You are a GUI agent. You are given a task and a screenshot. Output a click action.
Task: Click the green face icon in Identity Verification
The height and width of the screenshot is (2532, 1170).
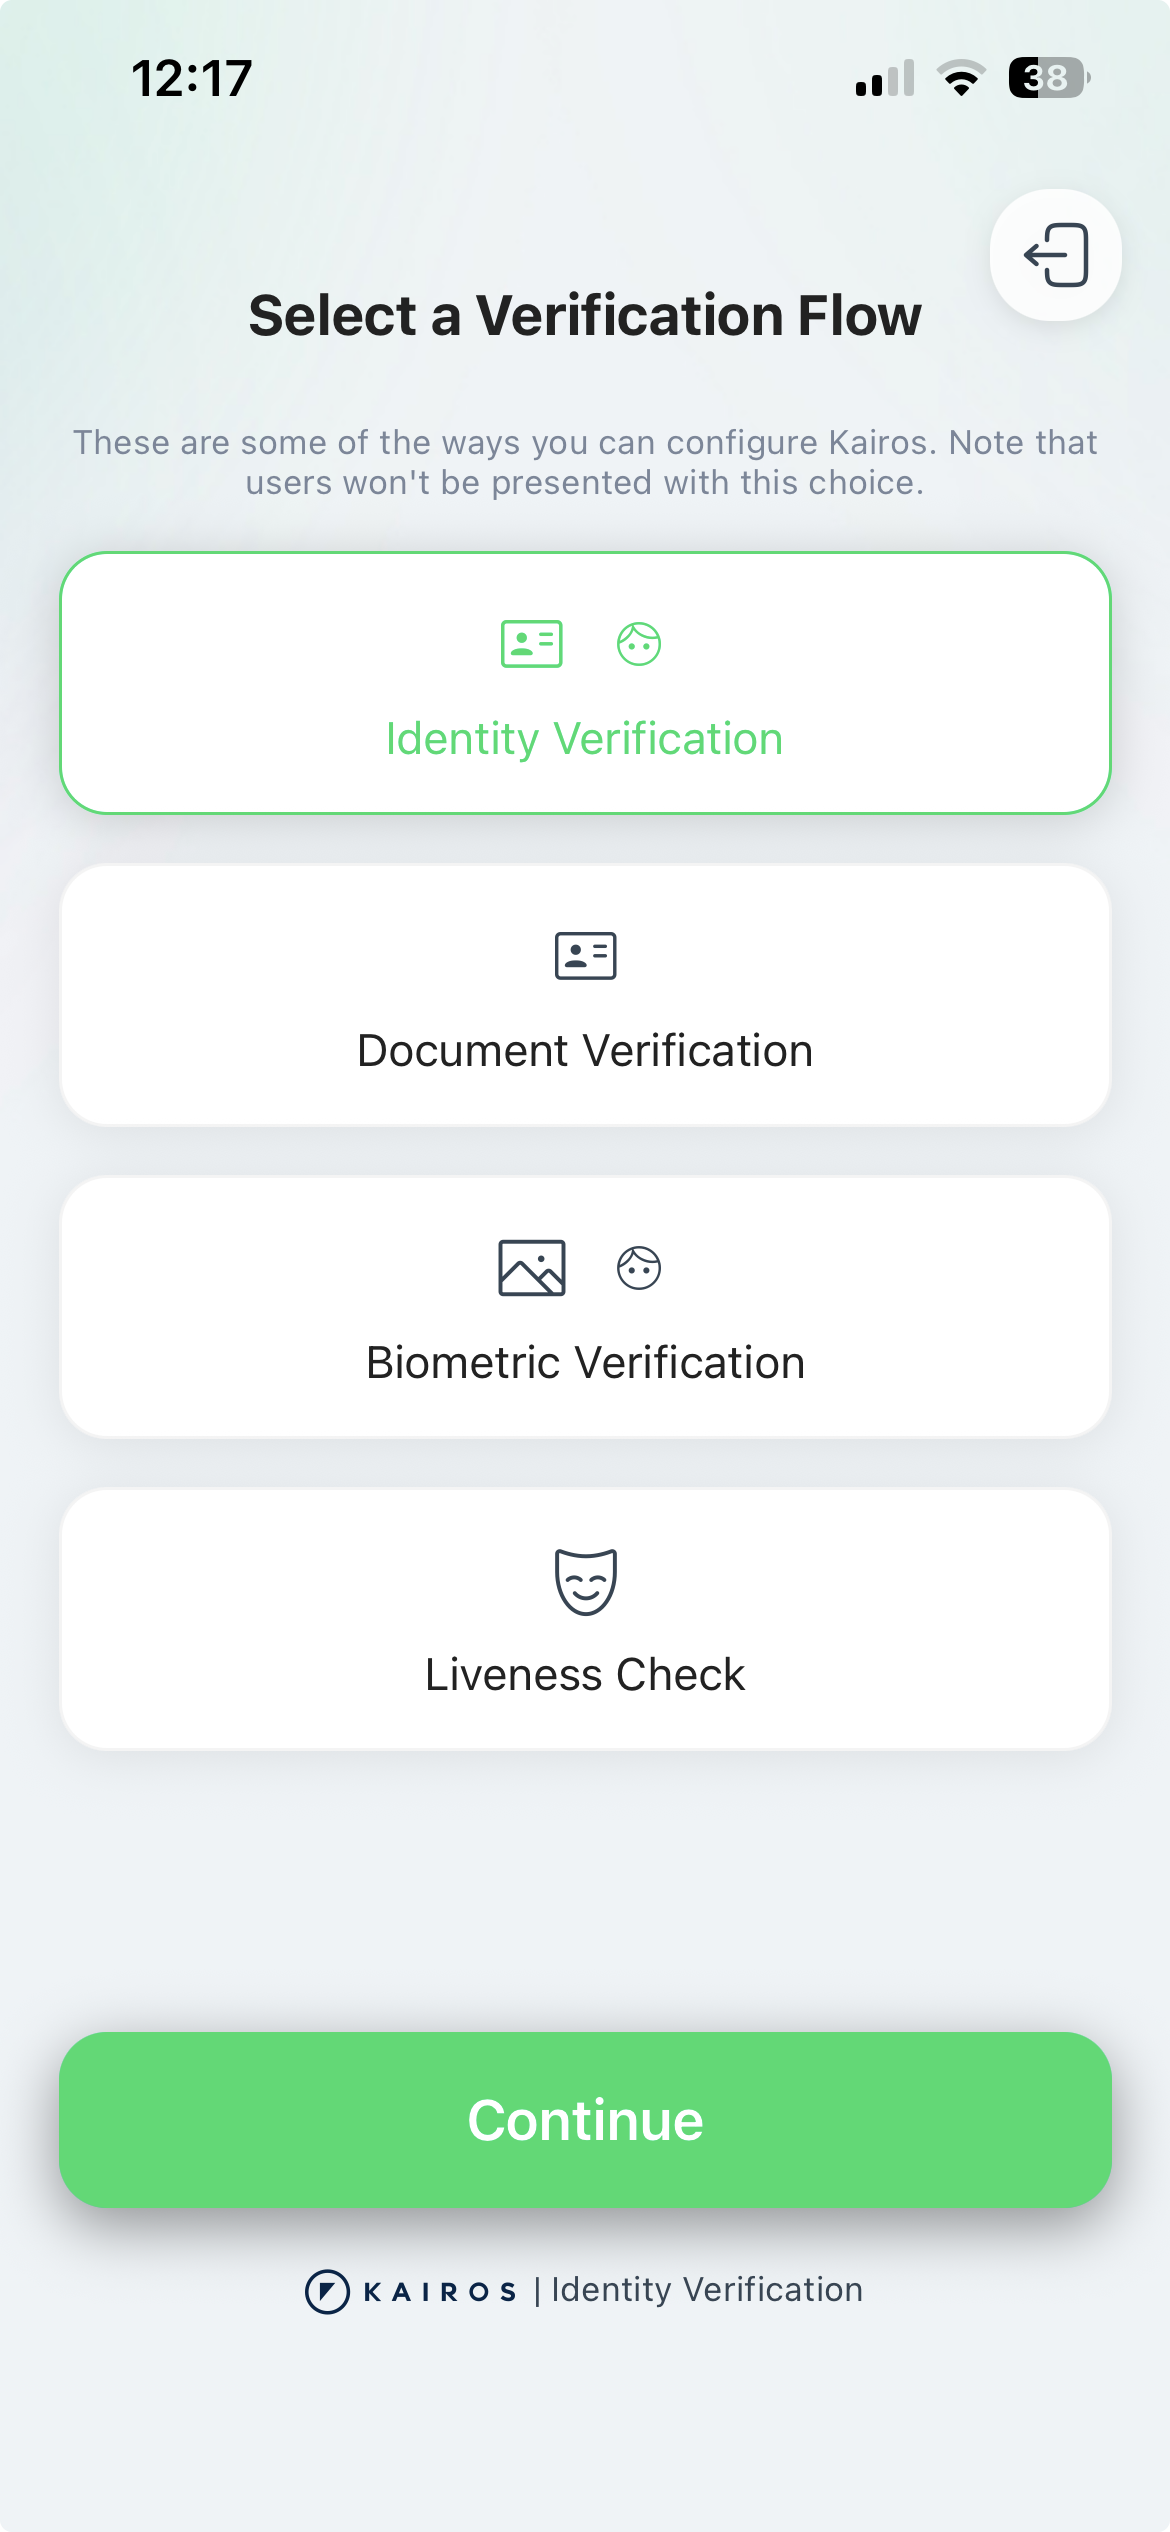(639, 644)
